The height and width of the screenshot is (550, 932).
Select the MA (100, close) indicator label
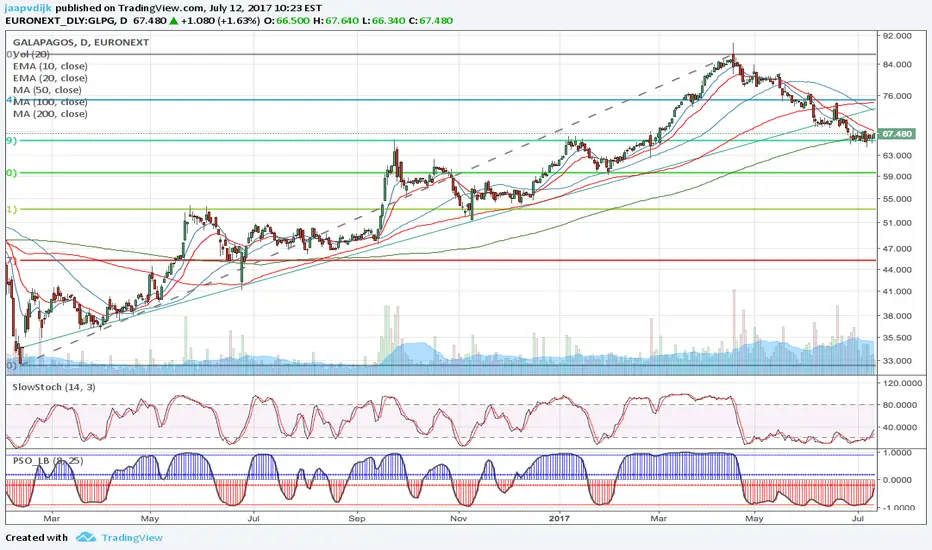coord(50,102)
